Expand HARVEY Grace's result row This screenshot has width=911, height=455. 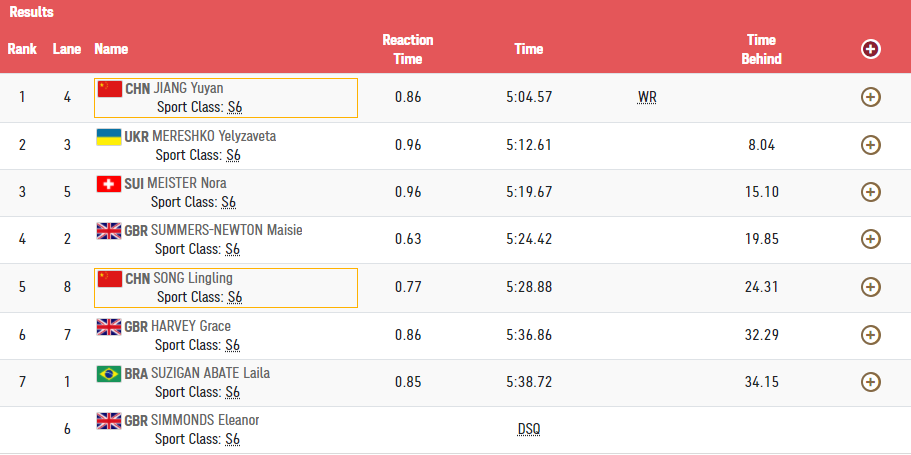[x=870, y=334]
